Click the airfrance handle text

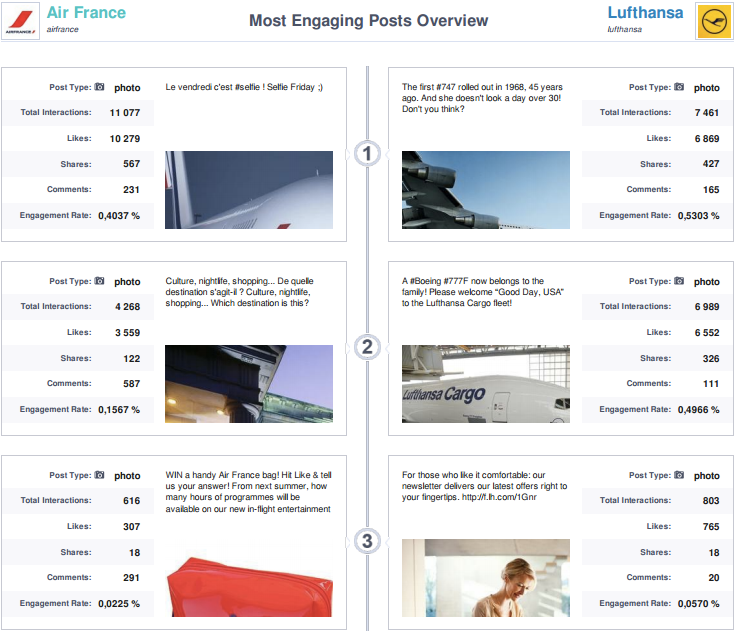coord(62,29)
